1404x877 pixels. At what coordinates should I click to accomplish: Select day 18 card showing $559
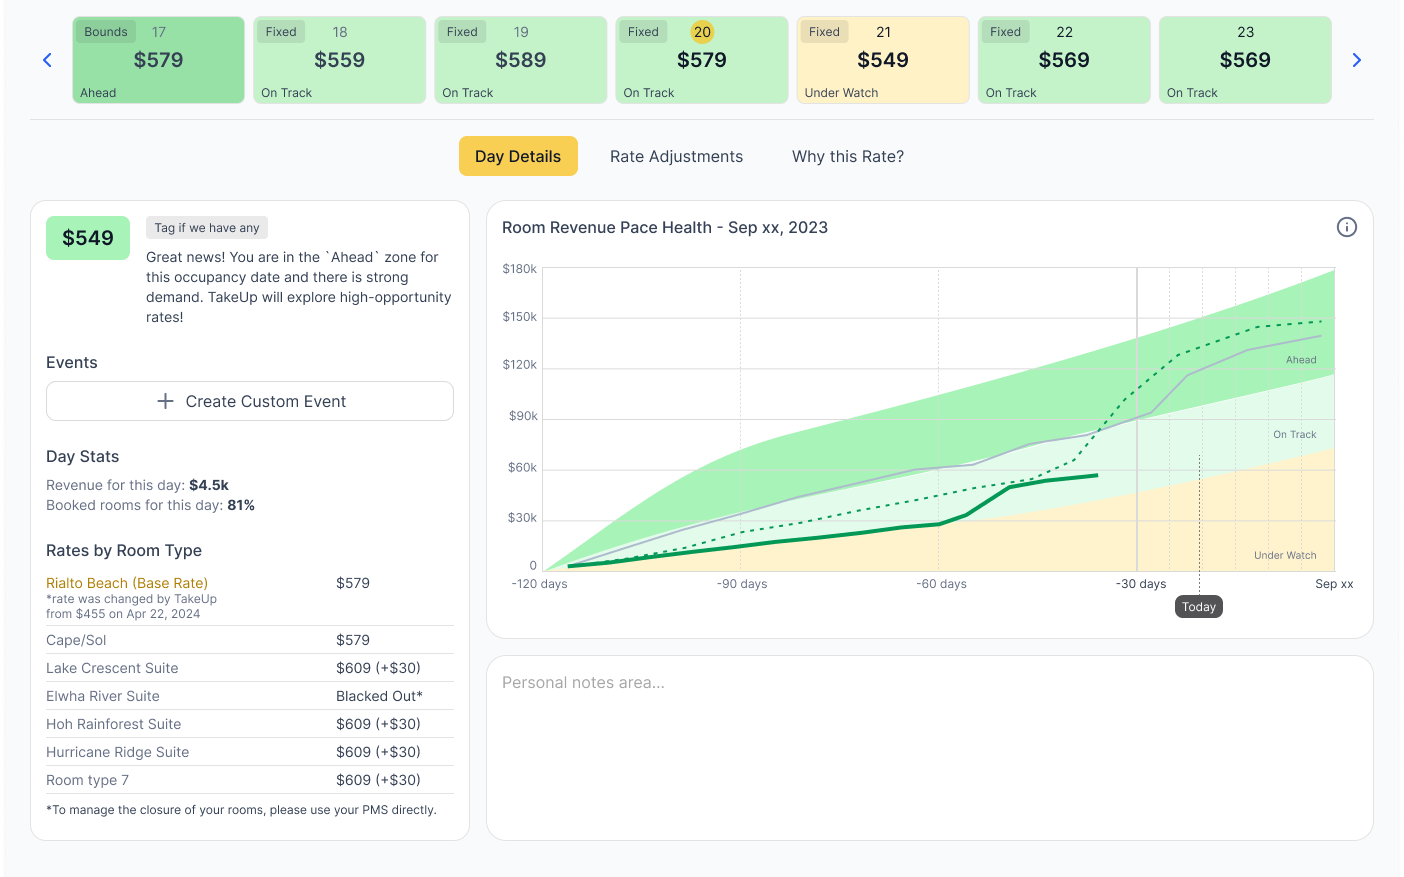pyautogui.click(x=339, y=60)
